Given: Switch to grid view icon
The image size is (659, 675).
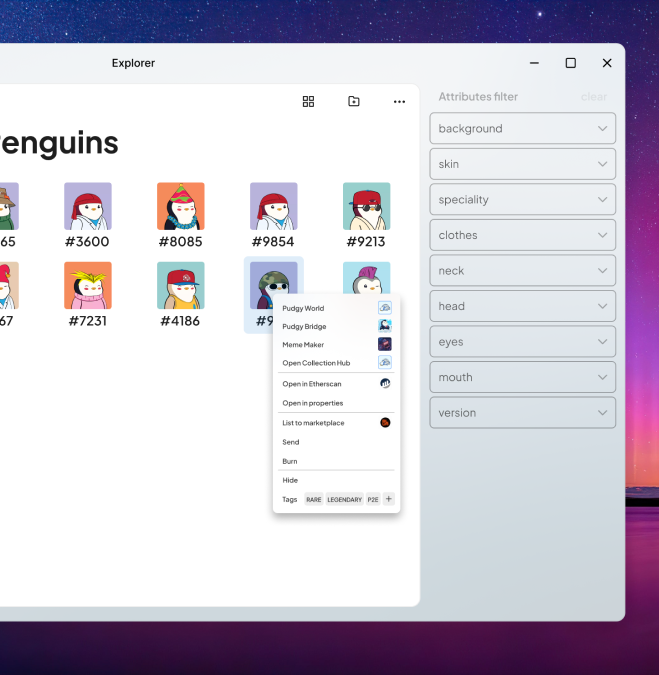Looking at the screenshot, I should point(308,102).
